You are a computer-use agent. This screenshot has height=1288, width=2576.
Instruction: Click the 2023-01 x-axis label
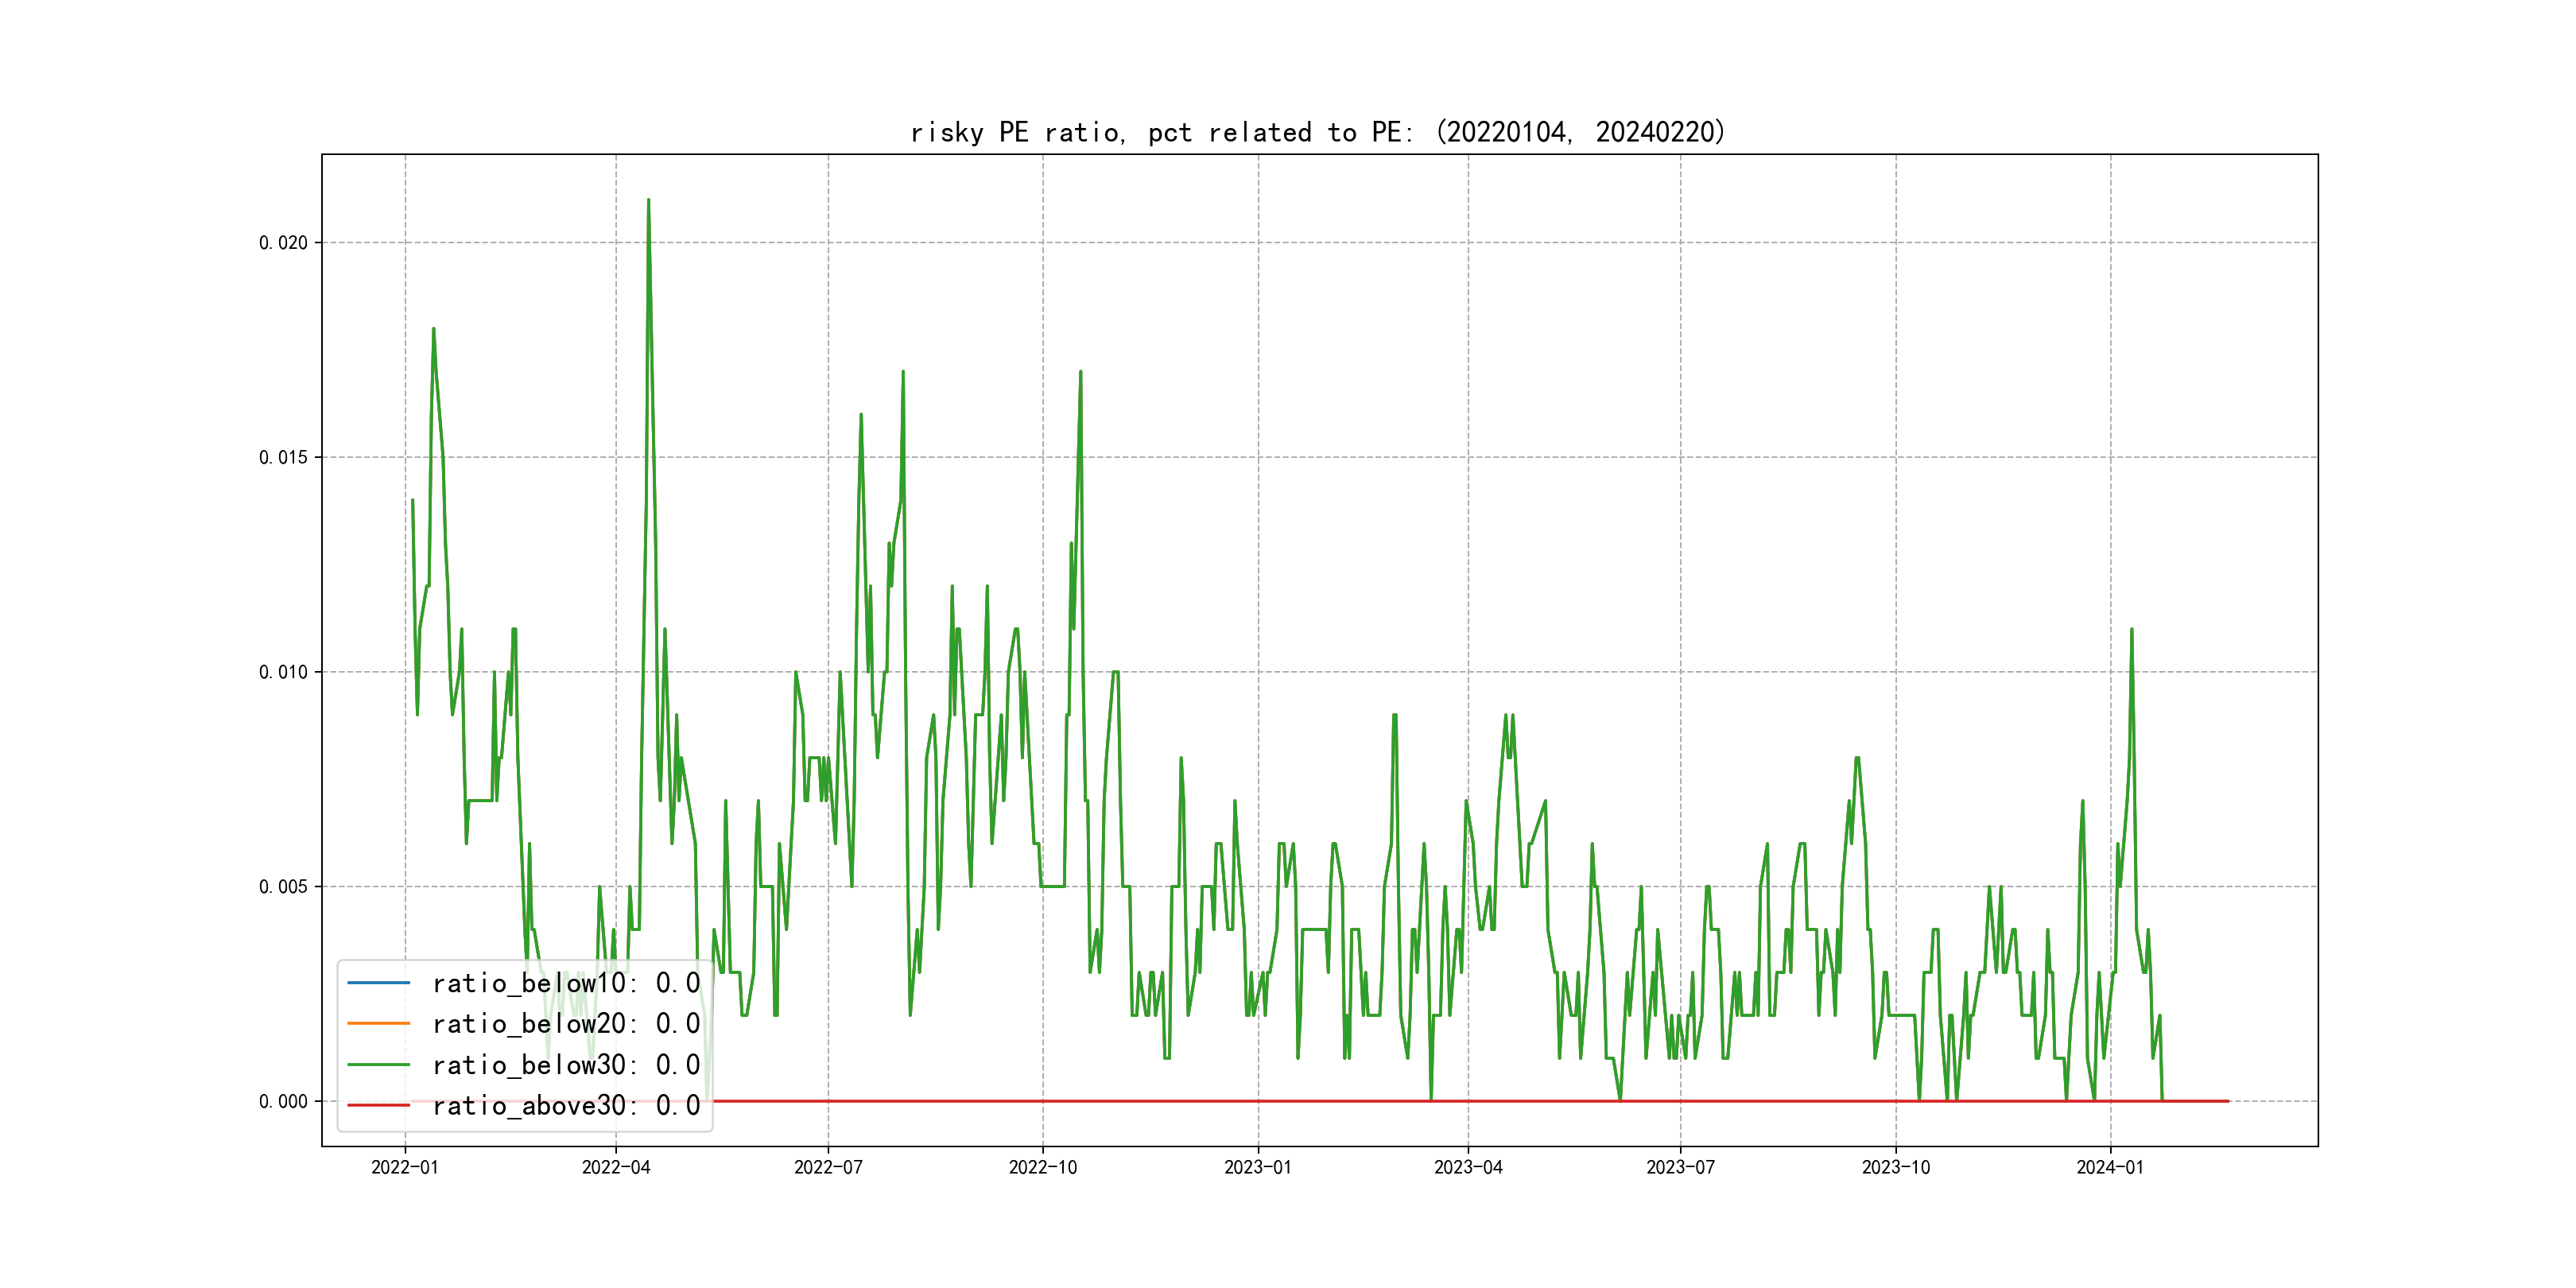pos(1258,1168)
